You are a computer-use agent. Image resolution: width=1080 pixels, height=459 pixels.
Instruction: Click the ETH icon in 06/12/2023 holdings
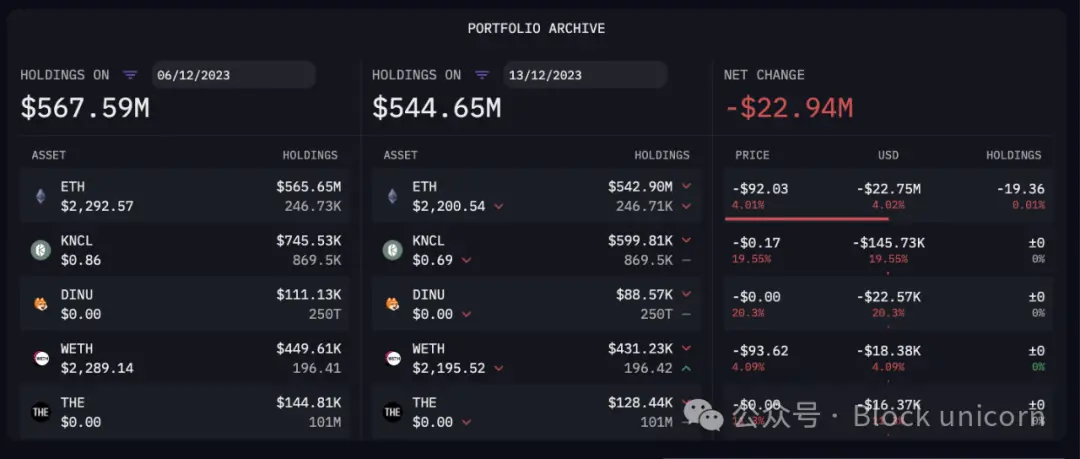pos(41,196)
